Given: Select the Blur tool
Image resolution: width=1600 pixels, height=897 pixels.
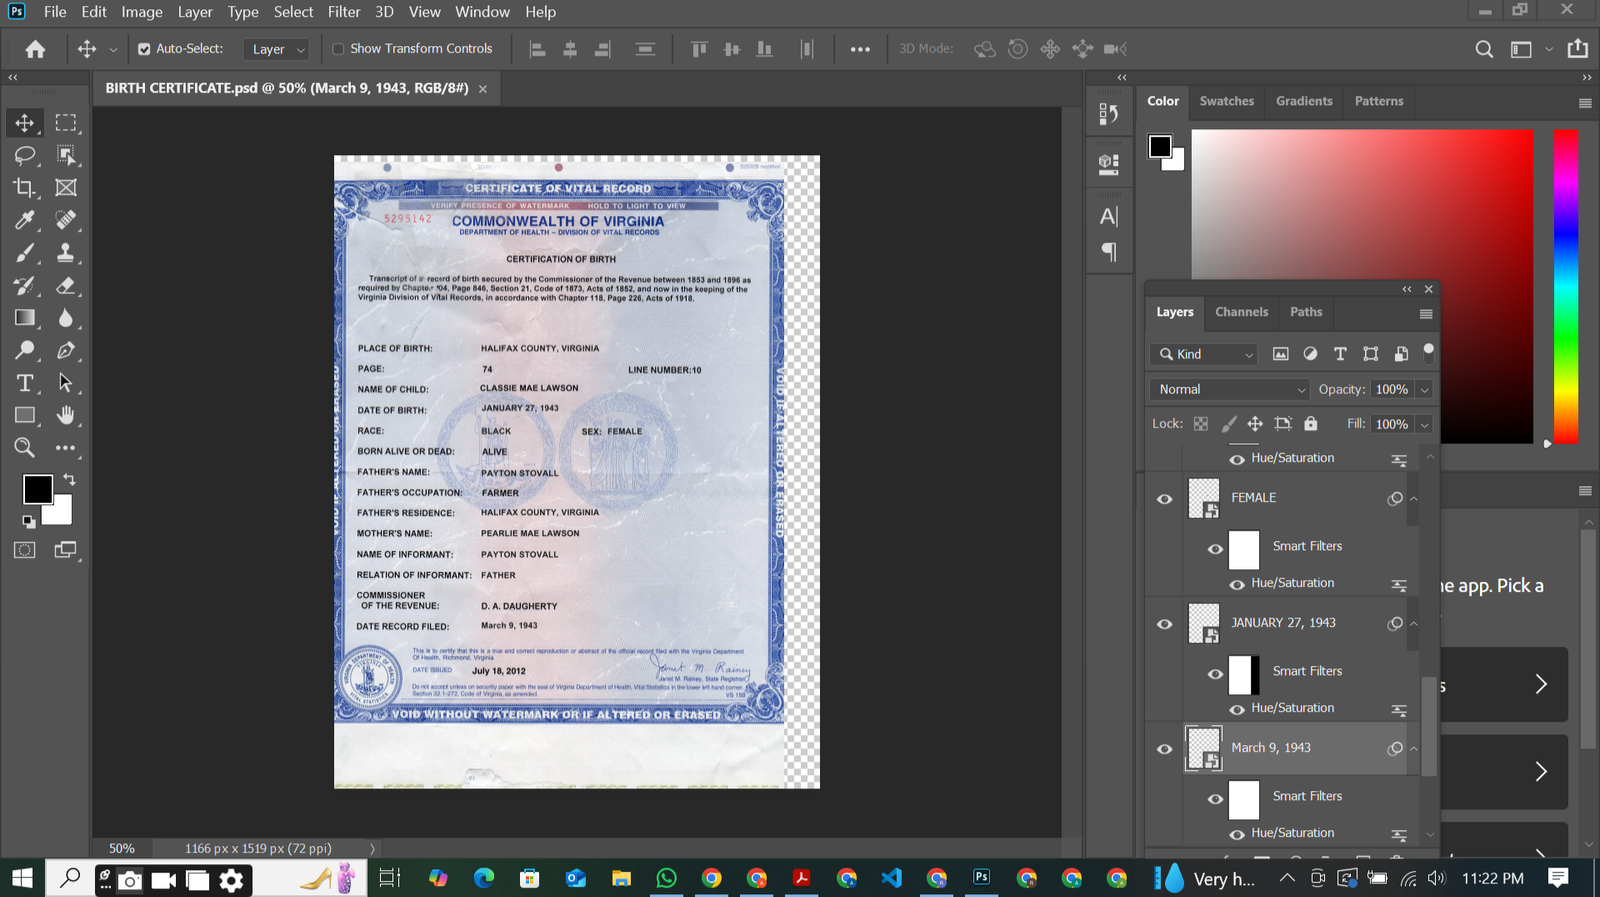Looking at the screenshot, I should [x=66, y=318].
